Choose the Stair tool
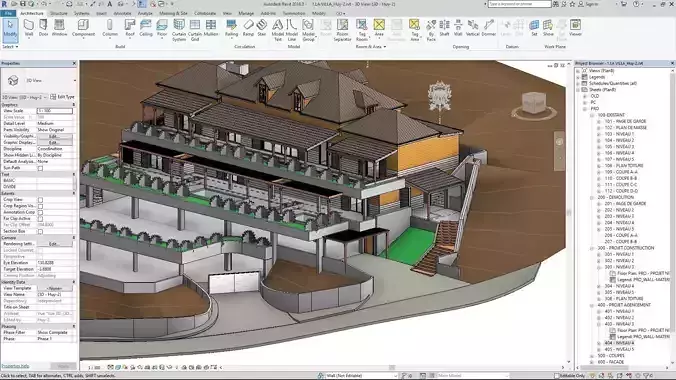The height and width of the screenshot is (380, 676). (x=262, y=28)
